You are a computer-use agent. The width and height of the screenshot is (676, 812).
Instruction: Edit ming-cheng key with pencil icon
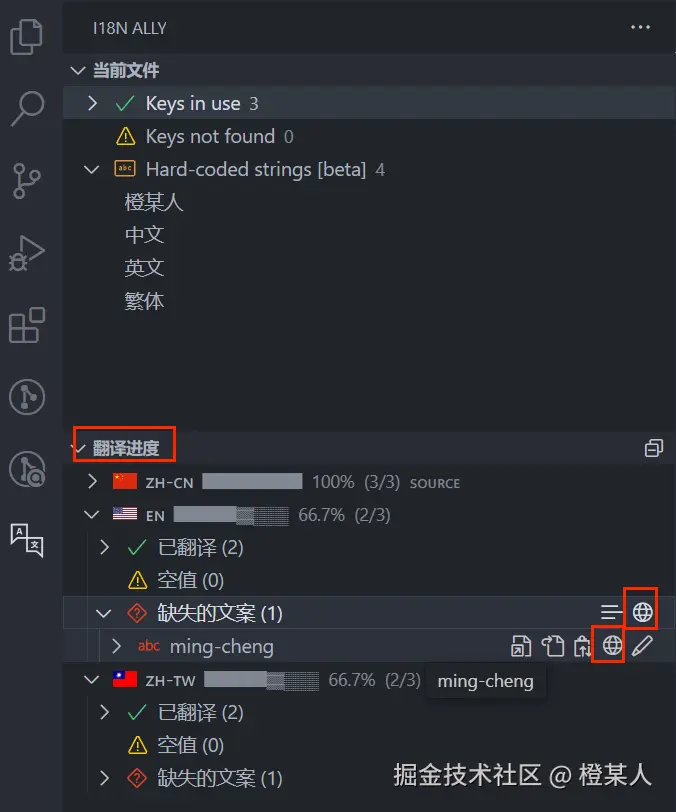[x=642, y=646]
